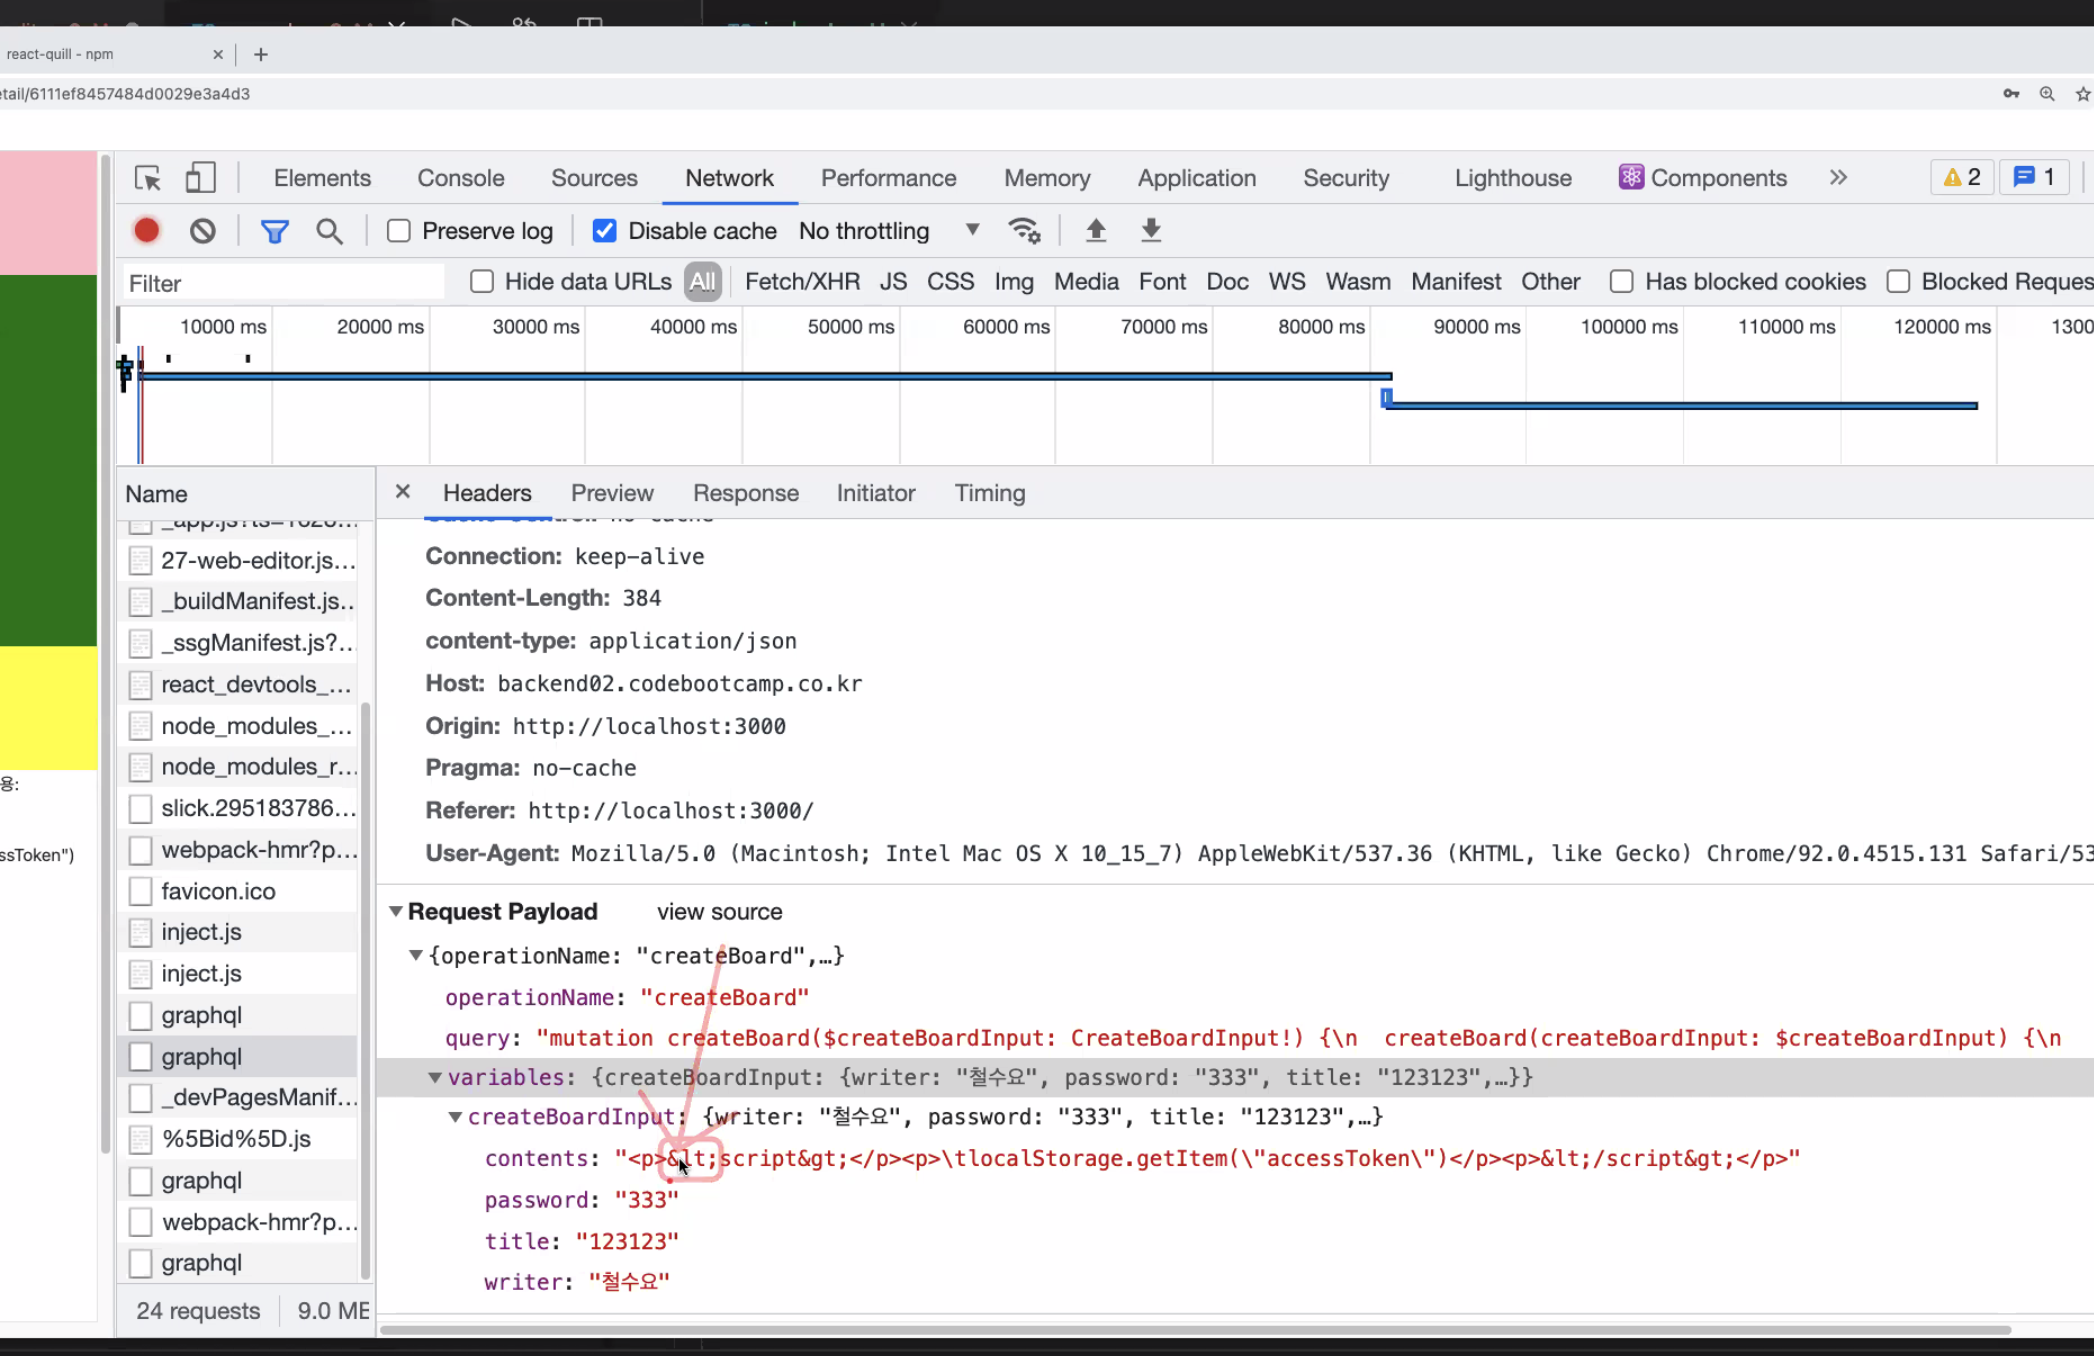This screenshot has width=2094, height=1356.
Task: Show the Initiator tab of request
Action: [x=876, y=493]
